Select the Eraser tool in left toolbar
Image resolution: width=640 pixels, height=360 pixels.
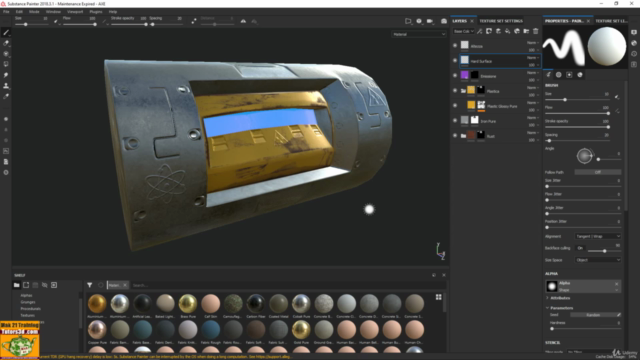(x=6, y=43)
